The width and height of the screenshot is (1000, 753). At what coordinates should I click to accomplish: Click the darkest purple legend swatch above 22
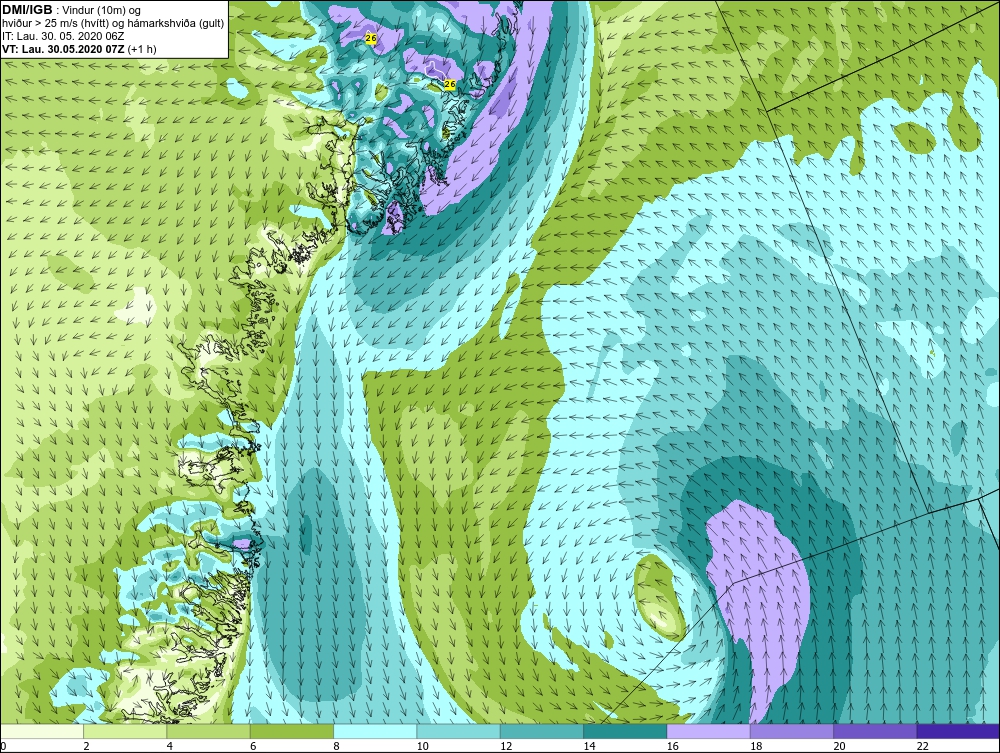pos(958,731)
